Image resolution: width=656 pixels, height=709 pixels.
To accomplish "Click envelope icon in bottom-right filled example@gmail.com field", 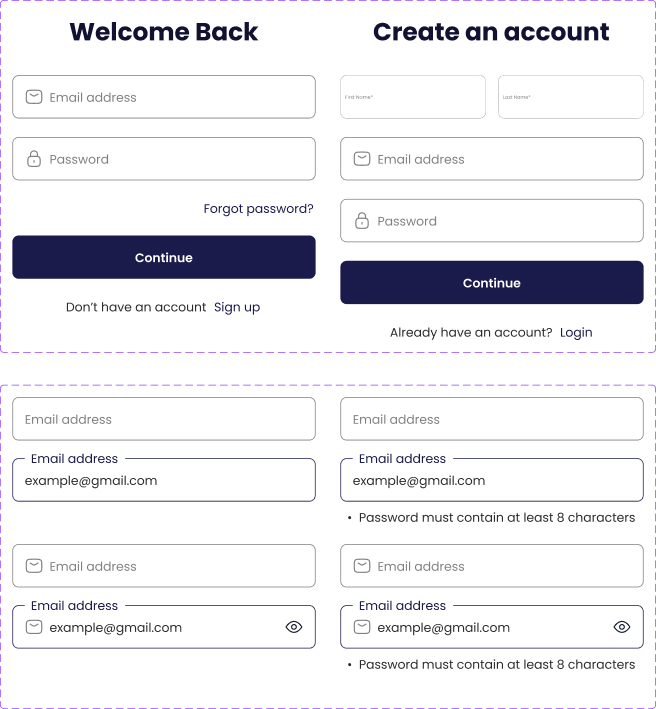I will [362, 627].
